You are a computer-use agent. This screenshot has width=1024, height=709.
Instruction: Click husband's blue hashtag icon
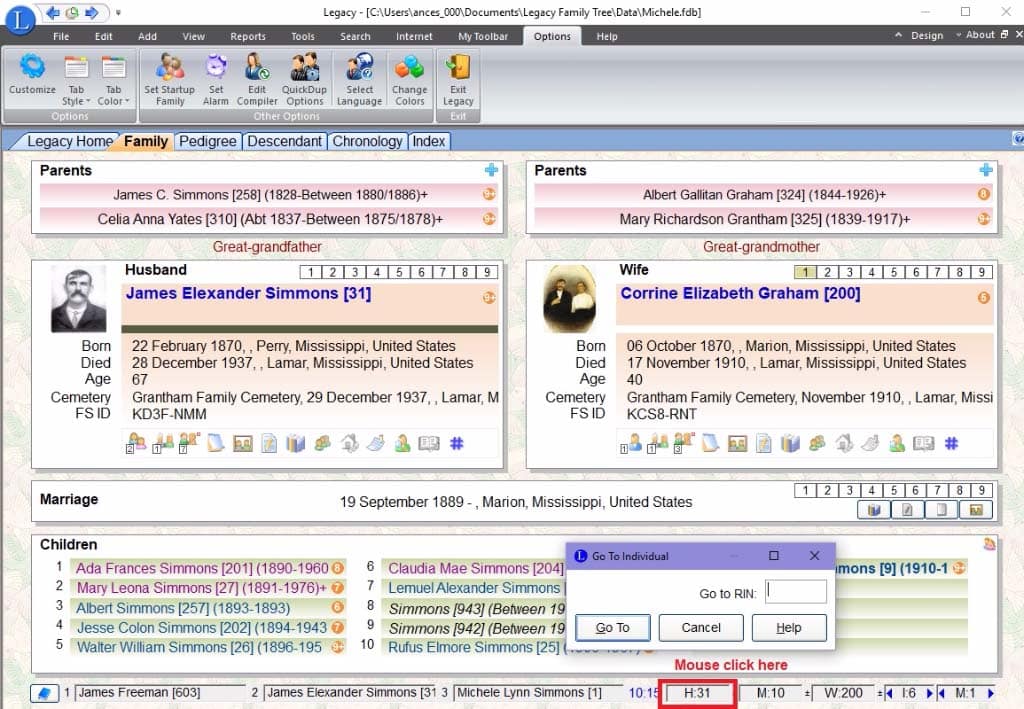pos(456,443)
